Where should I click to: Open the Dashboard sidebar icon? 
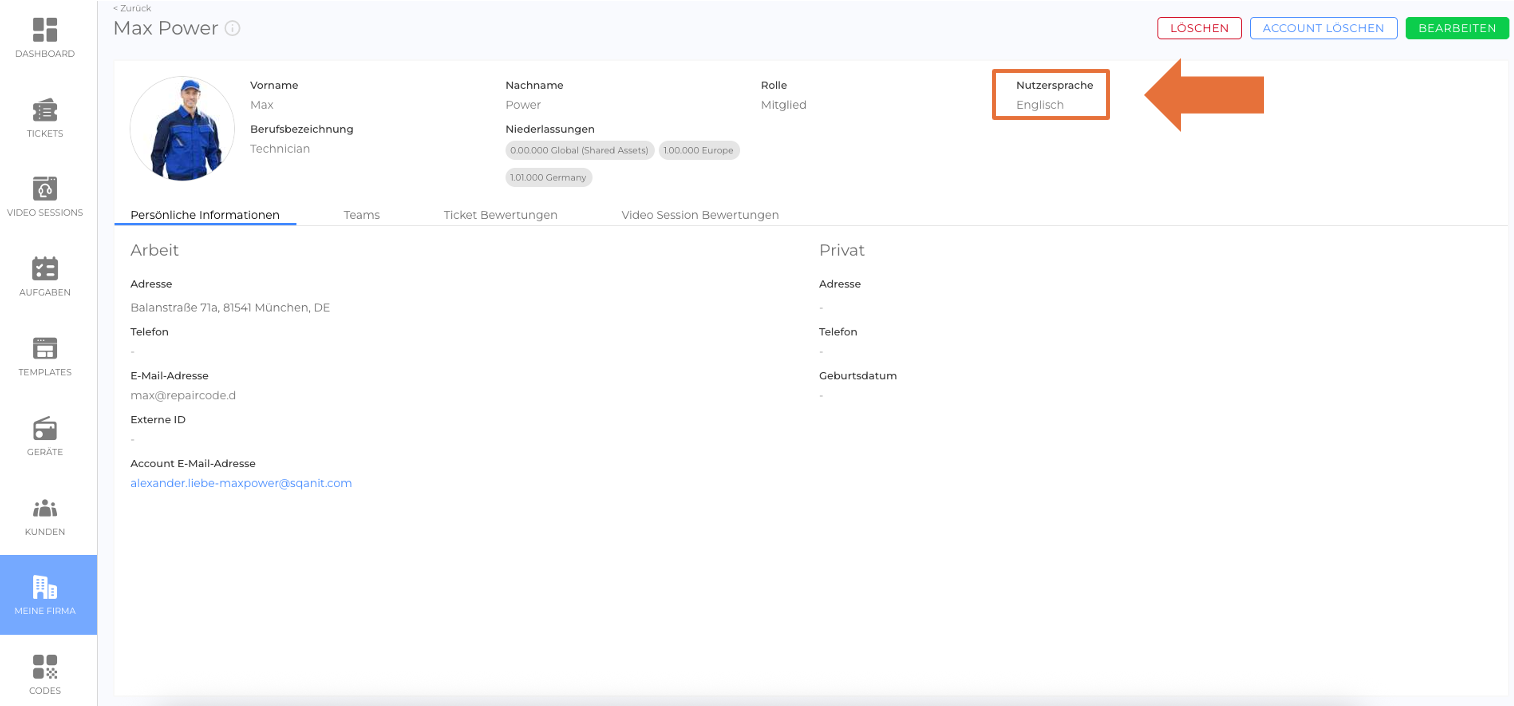(x=45, y=30)
